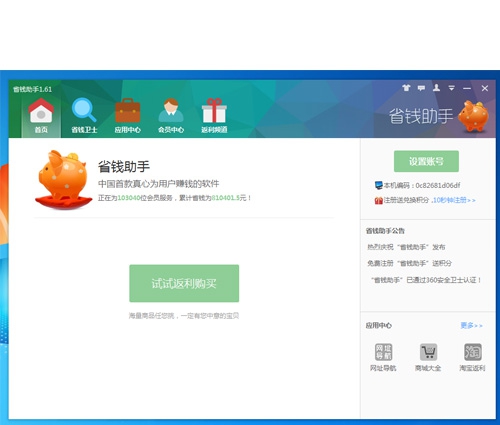
Task: Close the 省钱助手 window
Action: [485, 88]
